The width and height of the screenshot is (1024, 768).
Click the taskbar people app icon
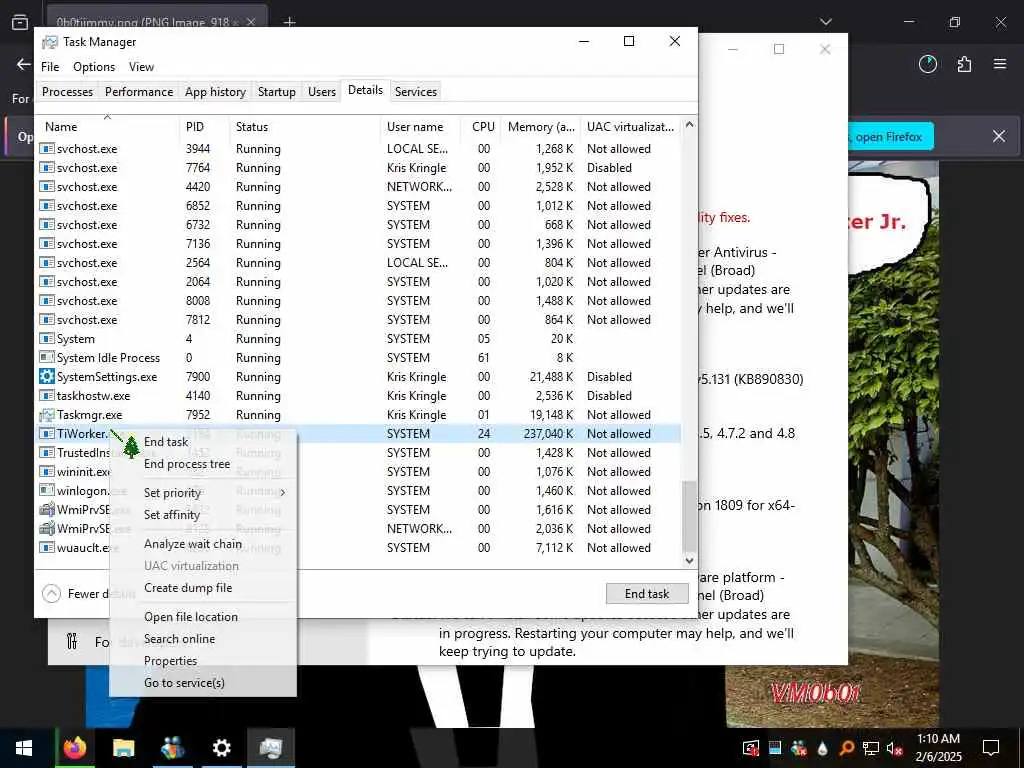pos(172,748)
